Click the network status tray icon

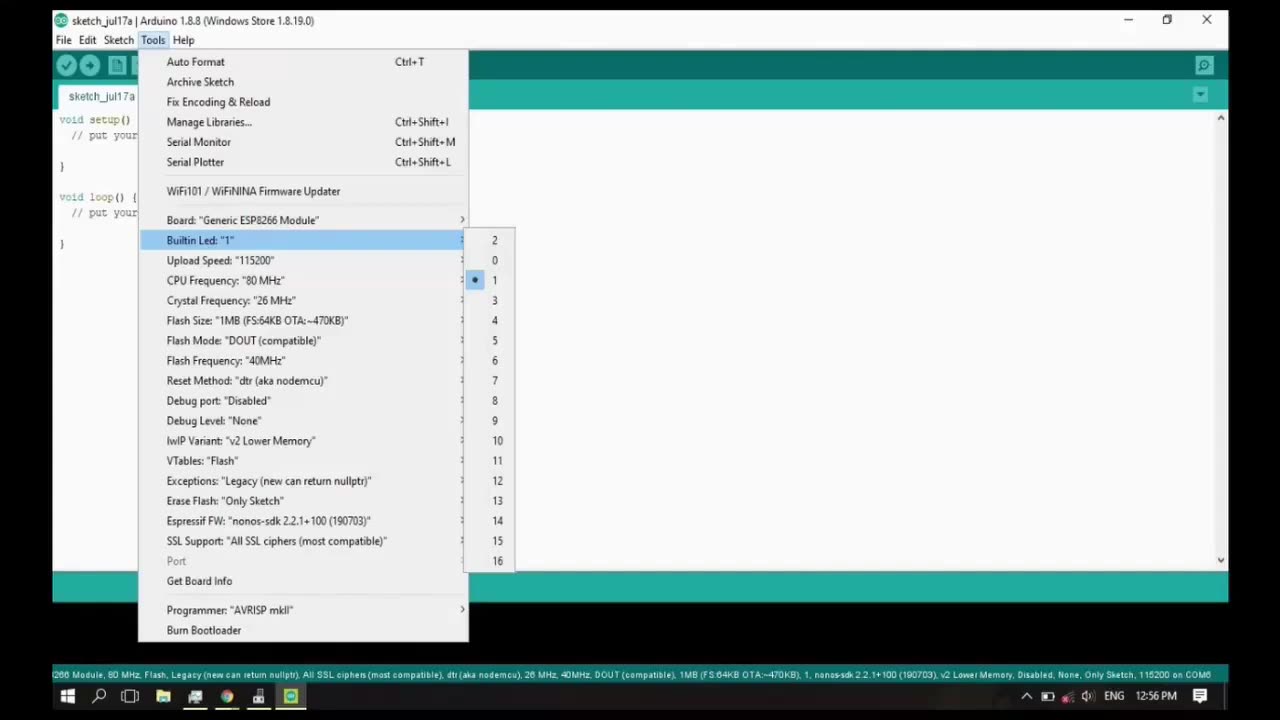(1067, 696)
